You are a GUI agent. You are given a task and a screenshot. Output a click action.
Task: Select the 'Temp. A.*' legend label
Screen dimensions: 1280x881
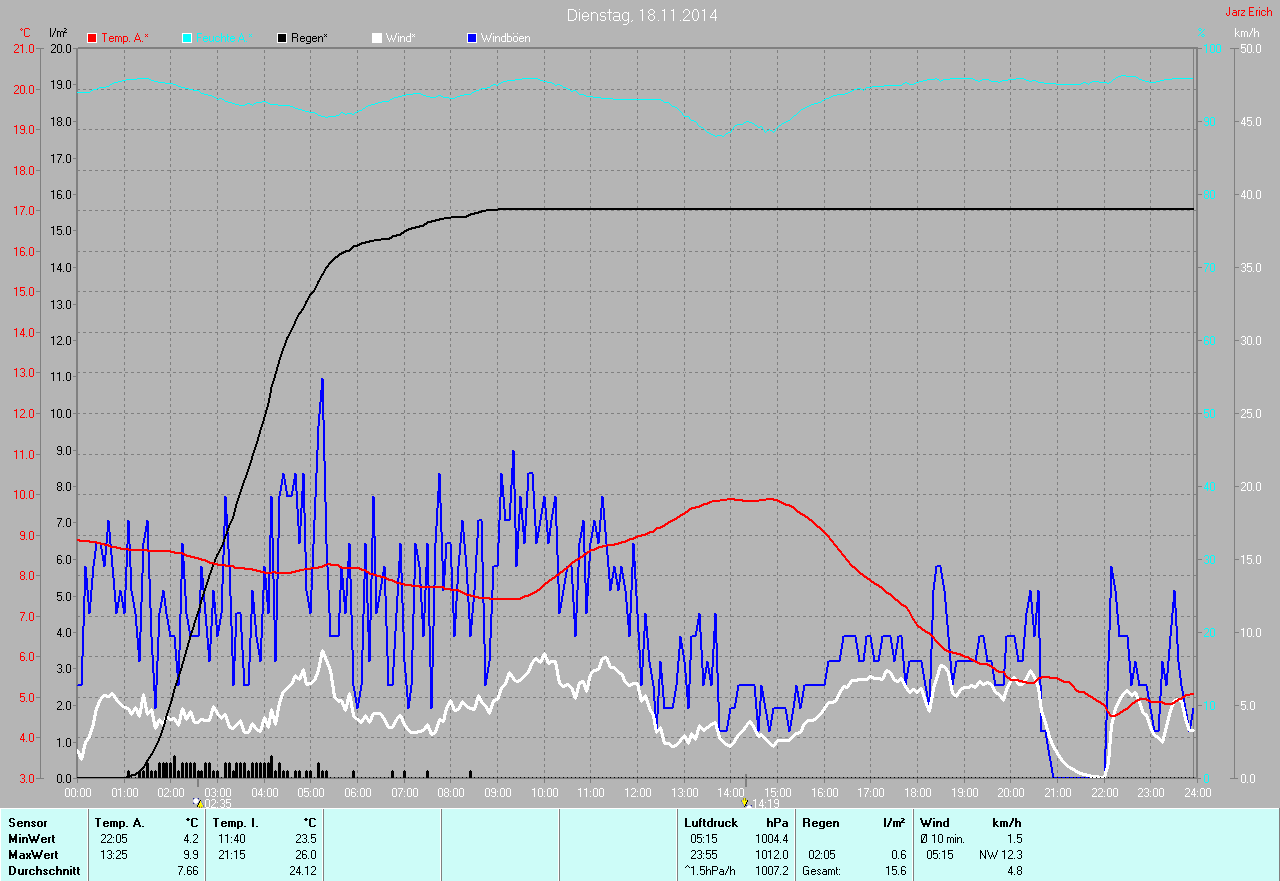point(125,38)
